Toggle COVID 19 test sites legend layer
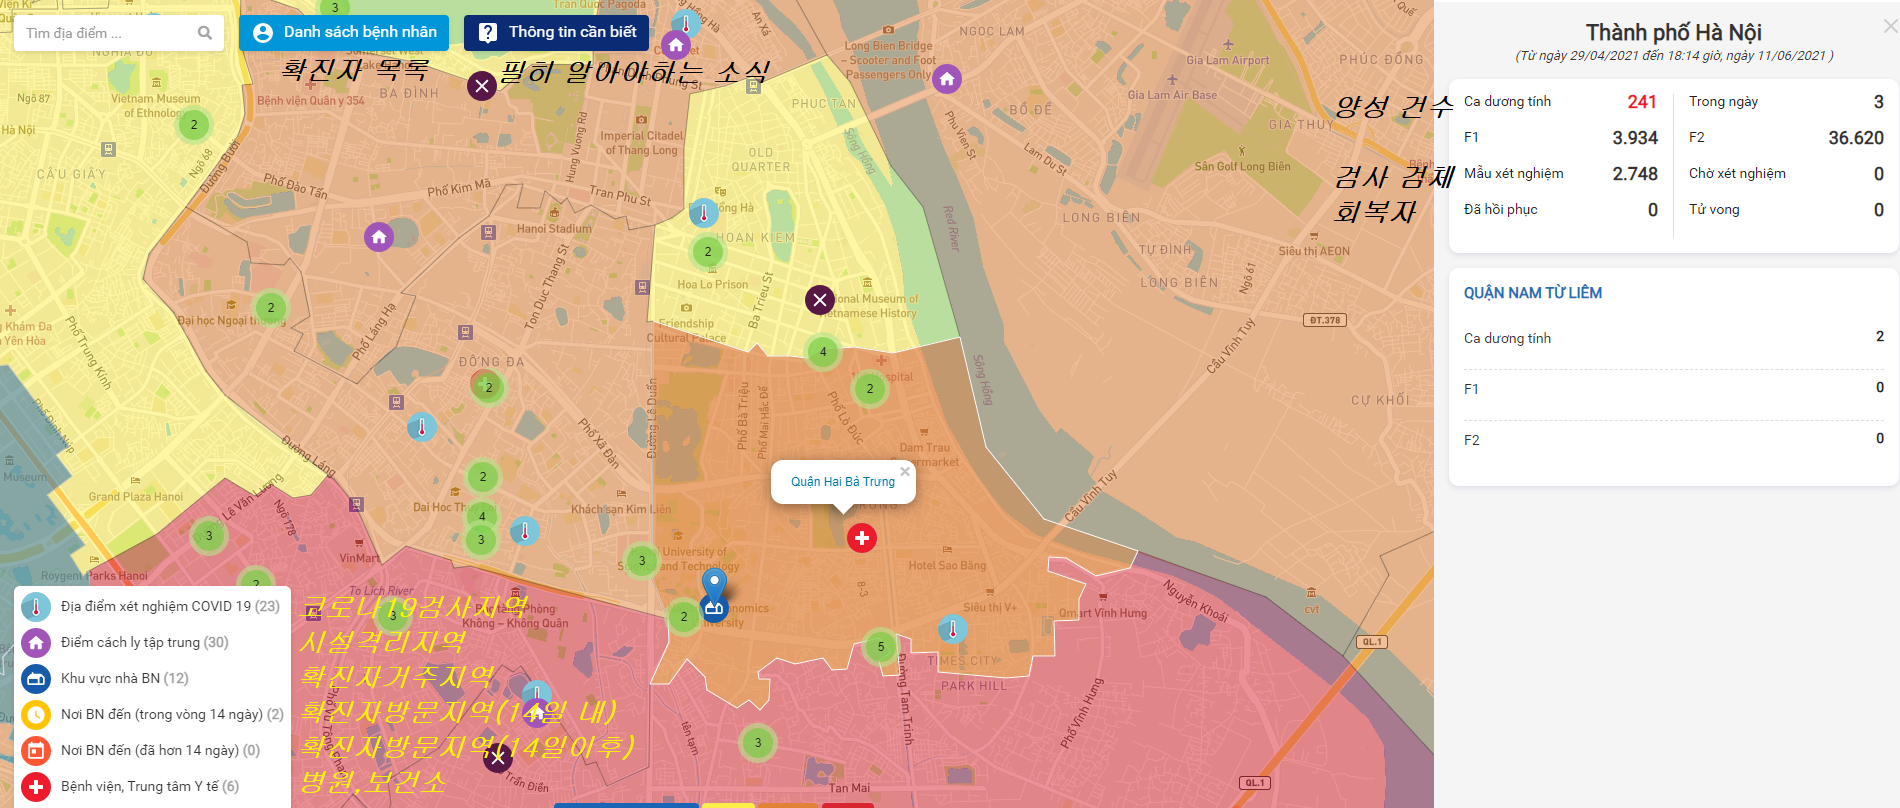This screenshot has width=1900, height=808. pyautogui.click(x=36, y=606)
